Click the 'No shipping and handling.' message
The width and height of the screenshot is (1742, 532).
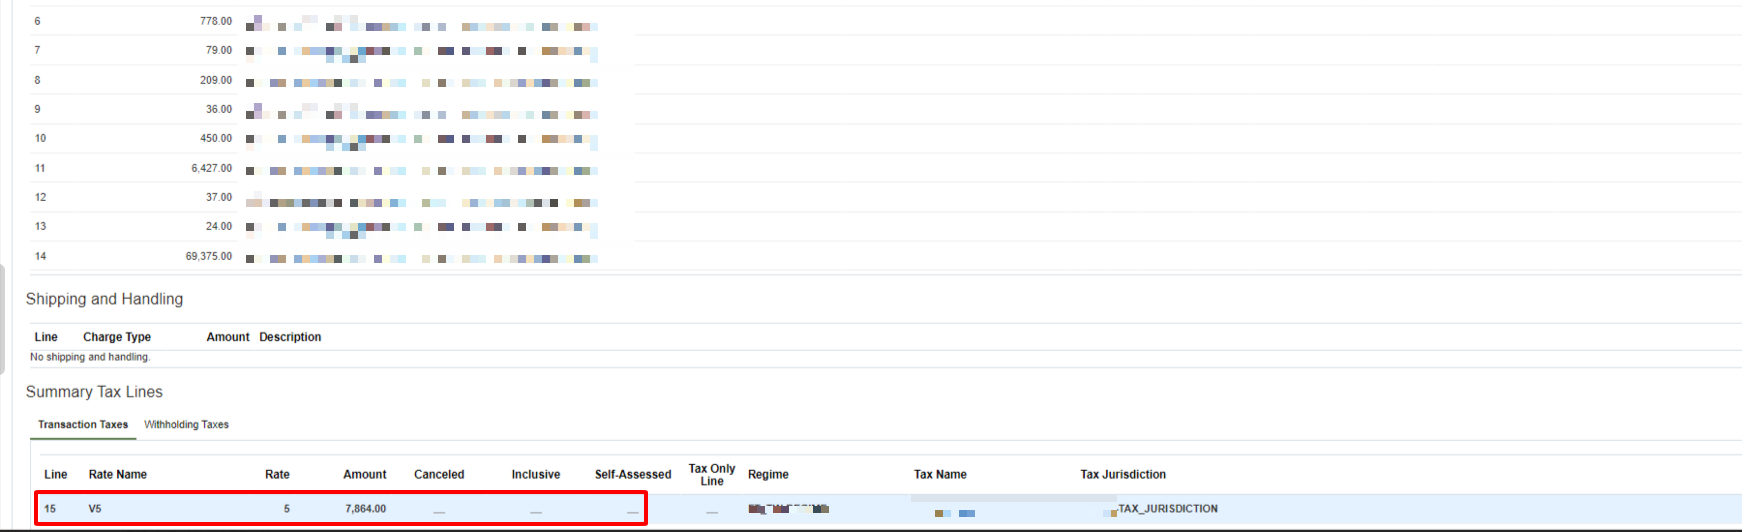coord(90,357)
